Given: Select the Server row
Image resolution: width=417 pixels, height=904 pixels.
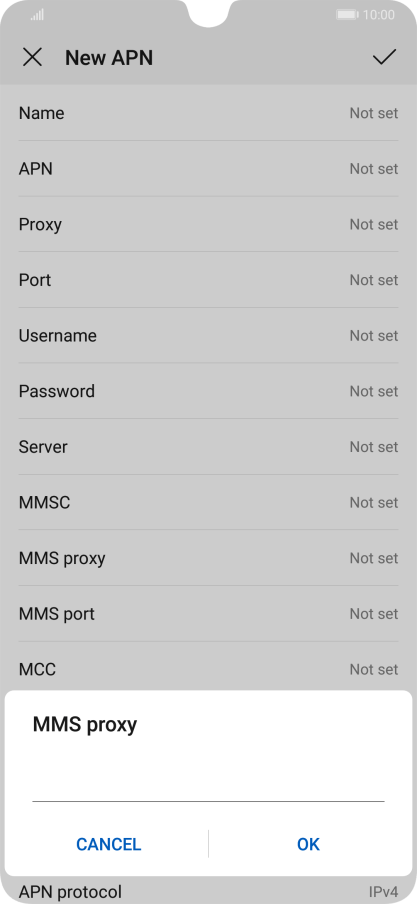Looking at the screenshot, I should coord(208,447).
